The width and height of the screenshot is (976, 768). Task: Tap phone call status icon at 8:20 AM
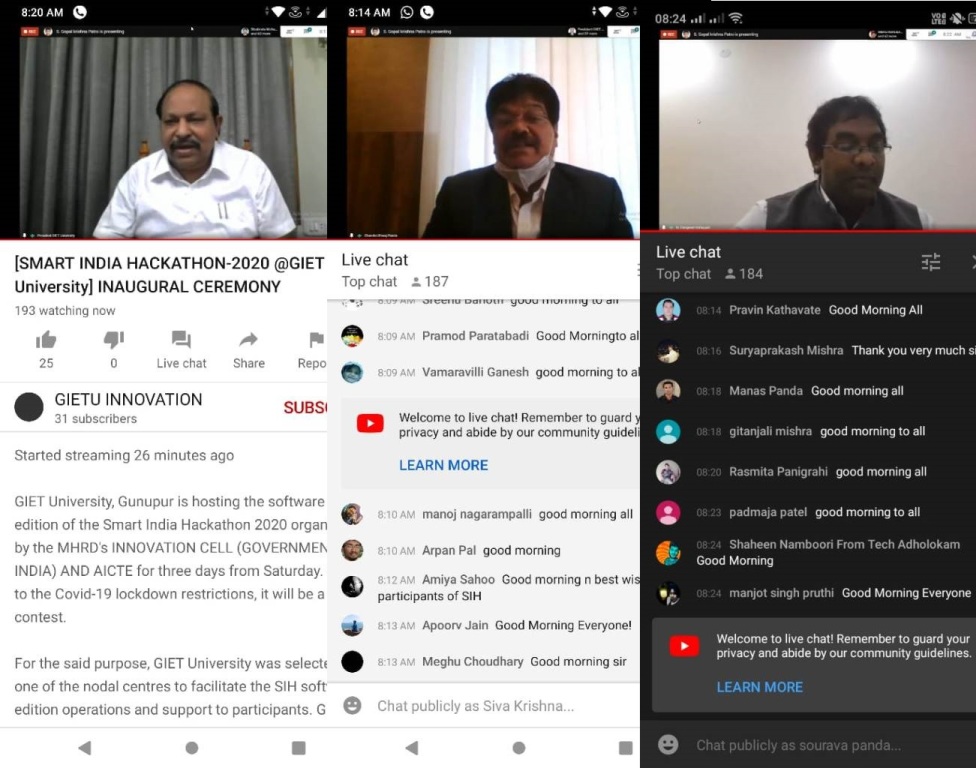(80, 12)
